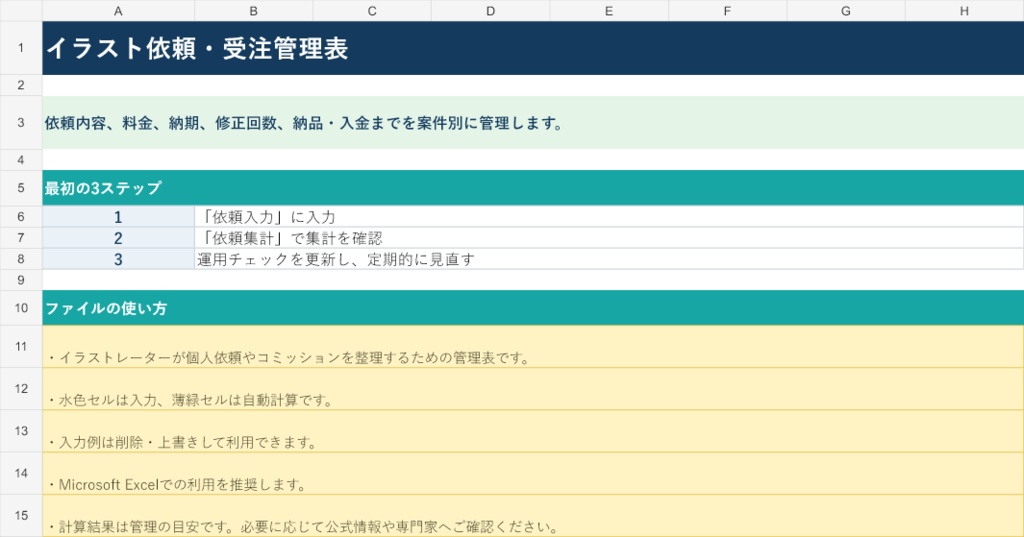Click the 水色セルは入力 note cell

click(x=533, y=389)
